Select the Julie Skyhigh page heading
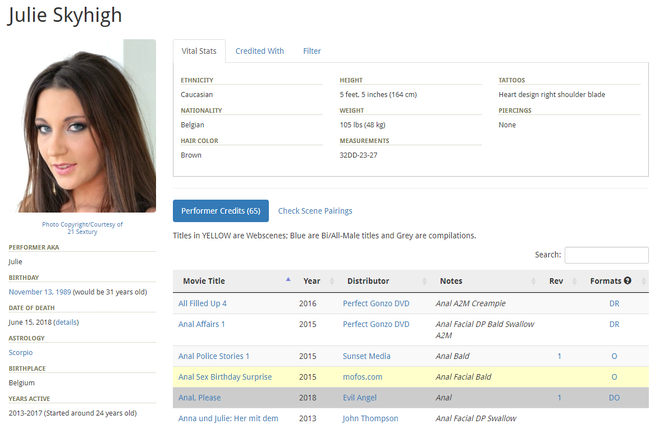650x424 pixels. (x=65, y=15)
